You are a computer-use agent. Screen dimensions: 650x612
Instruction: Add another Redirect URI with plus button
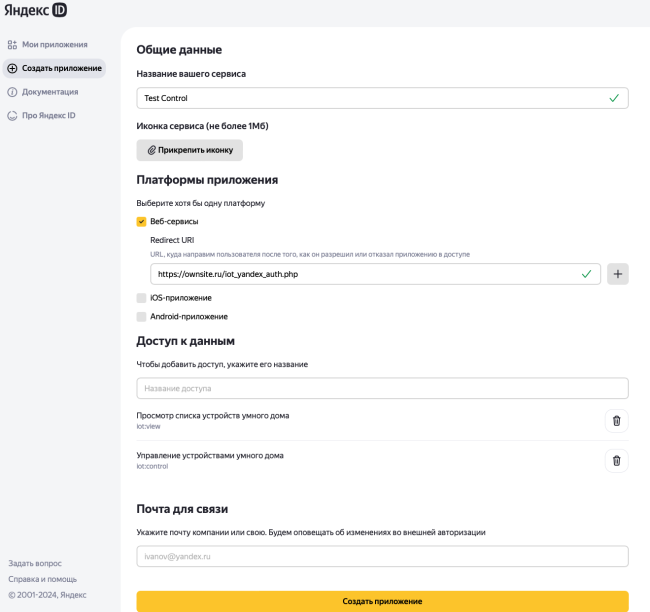point(617,274)
